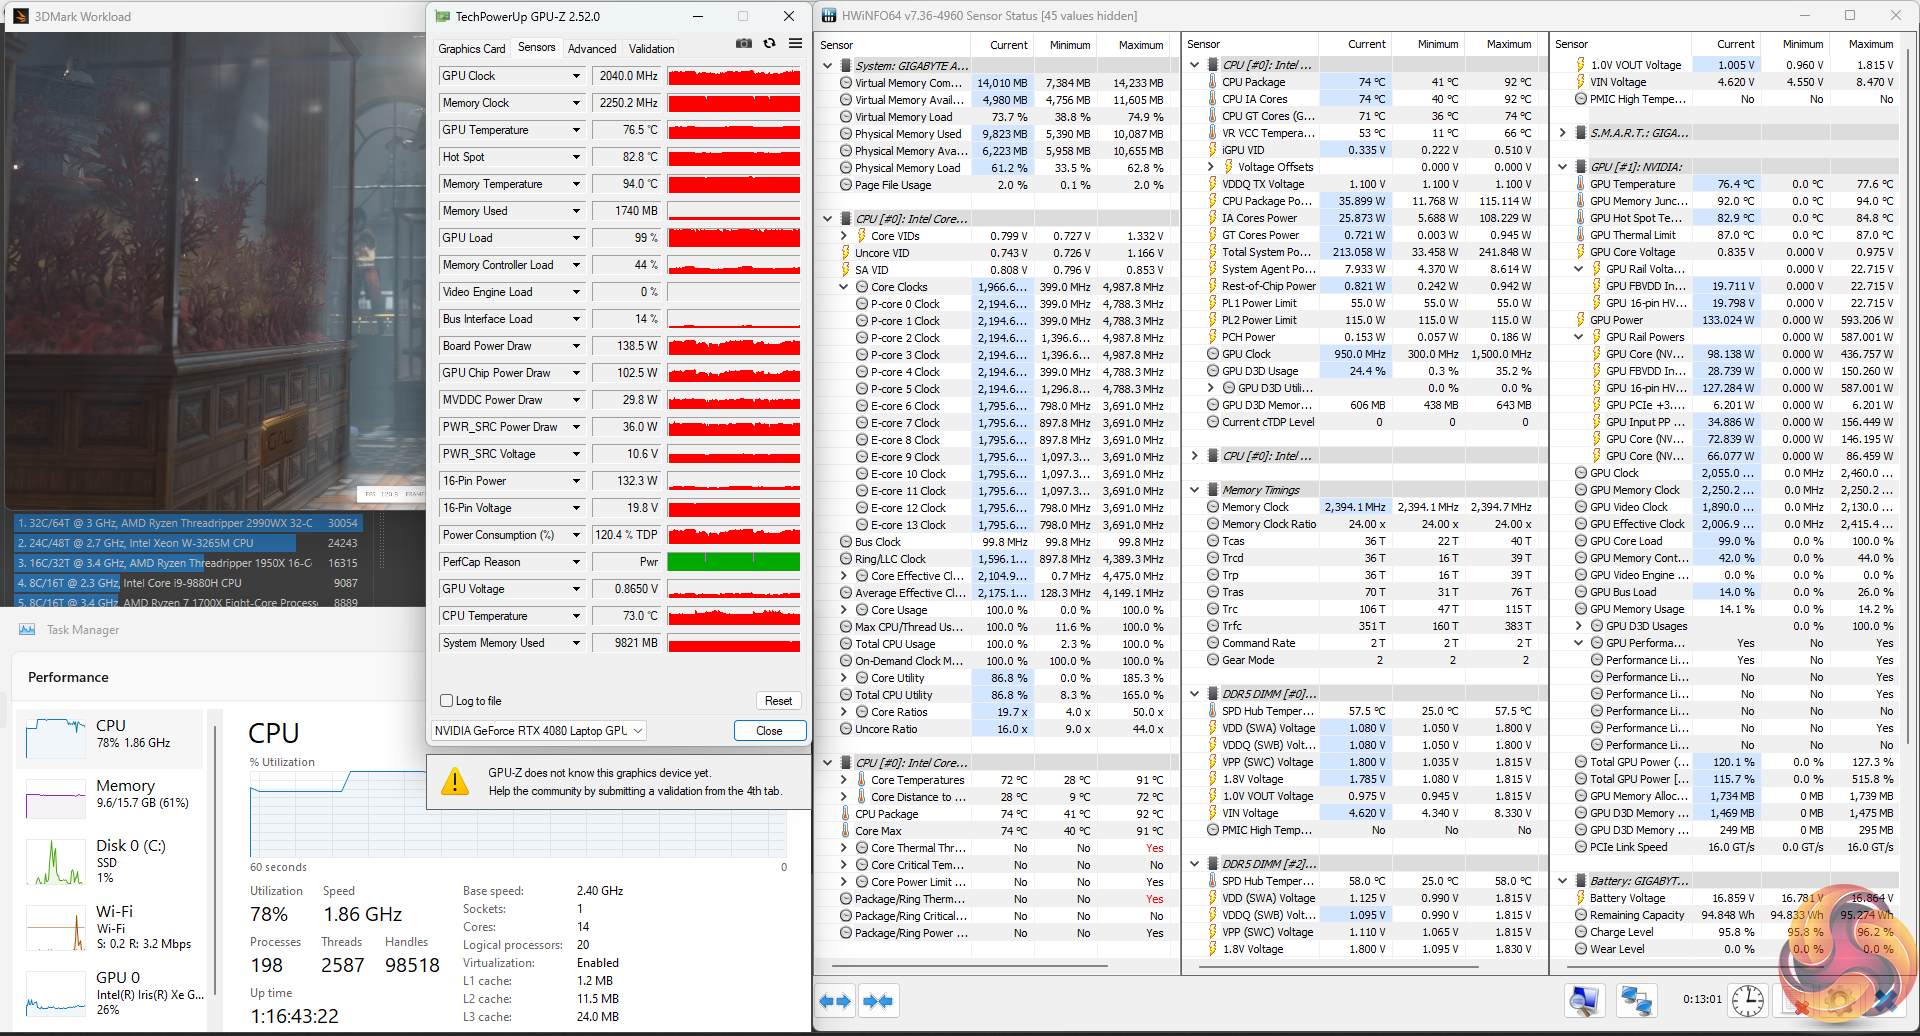Collapse the Core Clocks tree in HWiNFO
The height and width of the screenshot is (1036, 1920).
pyautogui.click(x=843, y=287)
